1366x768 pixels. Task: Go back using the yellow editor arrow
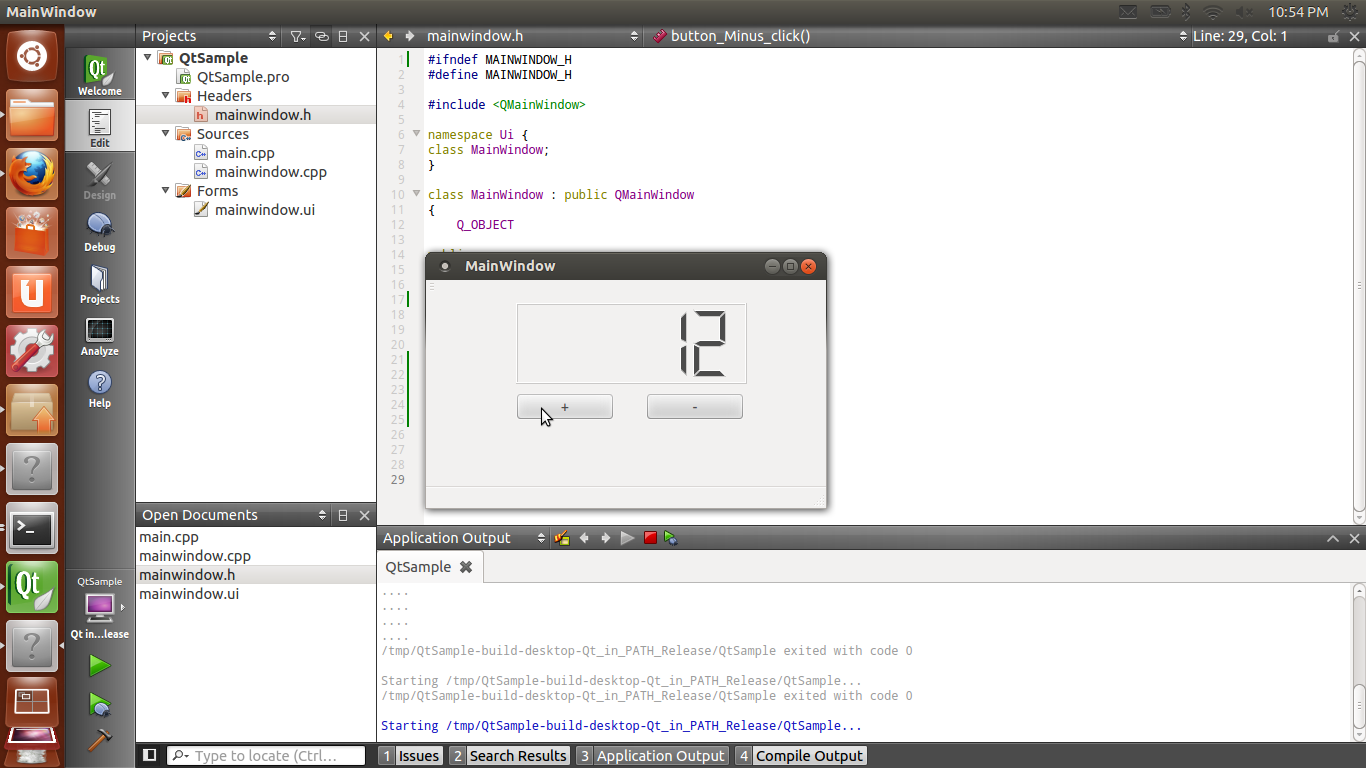tap(388, 36)
